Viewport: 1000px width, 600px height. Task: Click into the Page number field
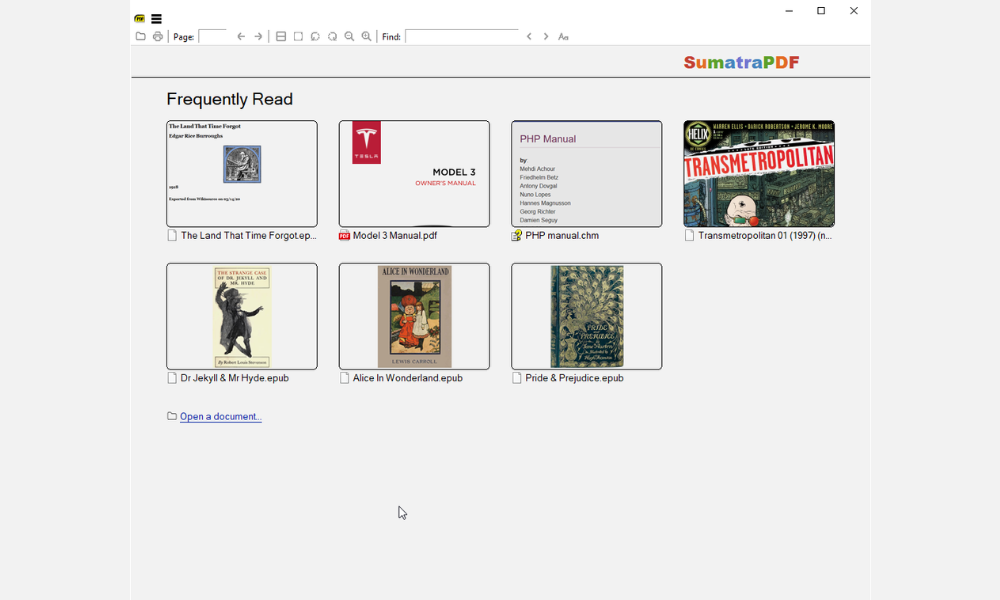(x=212, y=36)
